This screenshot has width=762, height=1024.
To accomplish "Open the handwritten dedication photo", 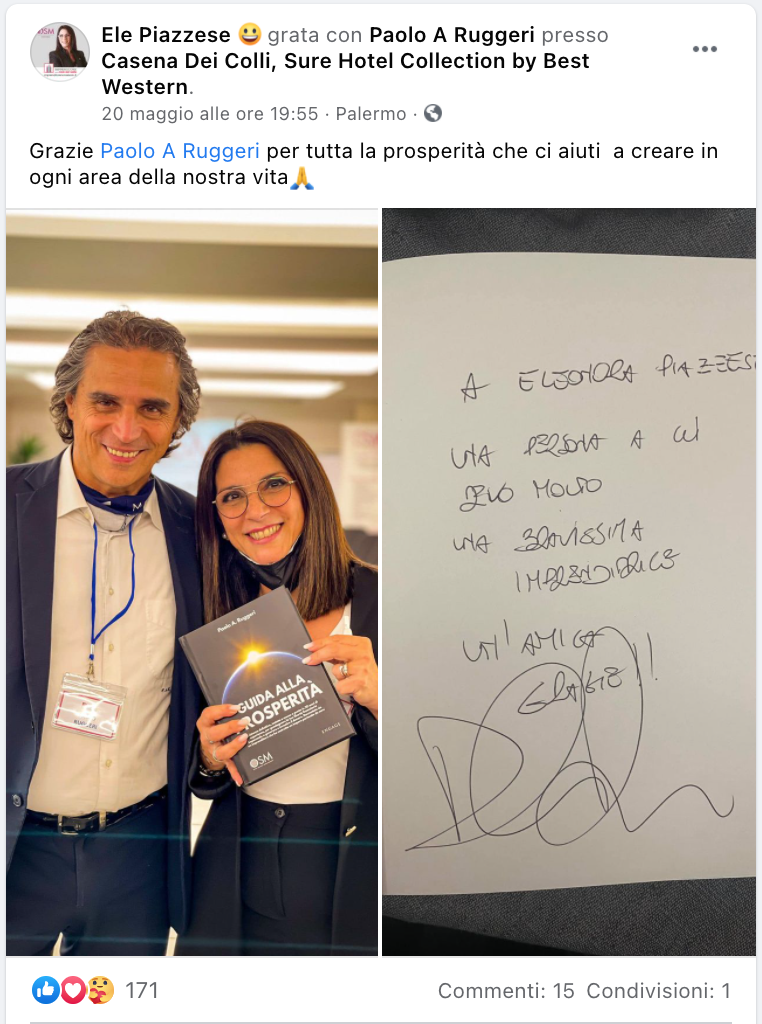I will (569, 582).
